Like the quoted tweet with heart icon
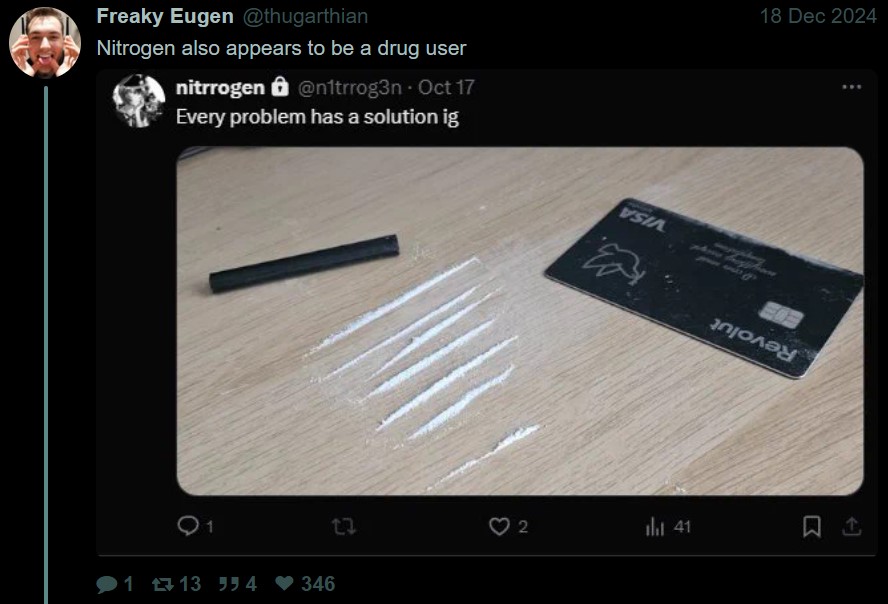This screenshot has width=888, height=604. tap(499, 526)
